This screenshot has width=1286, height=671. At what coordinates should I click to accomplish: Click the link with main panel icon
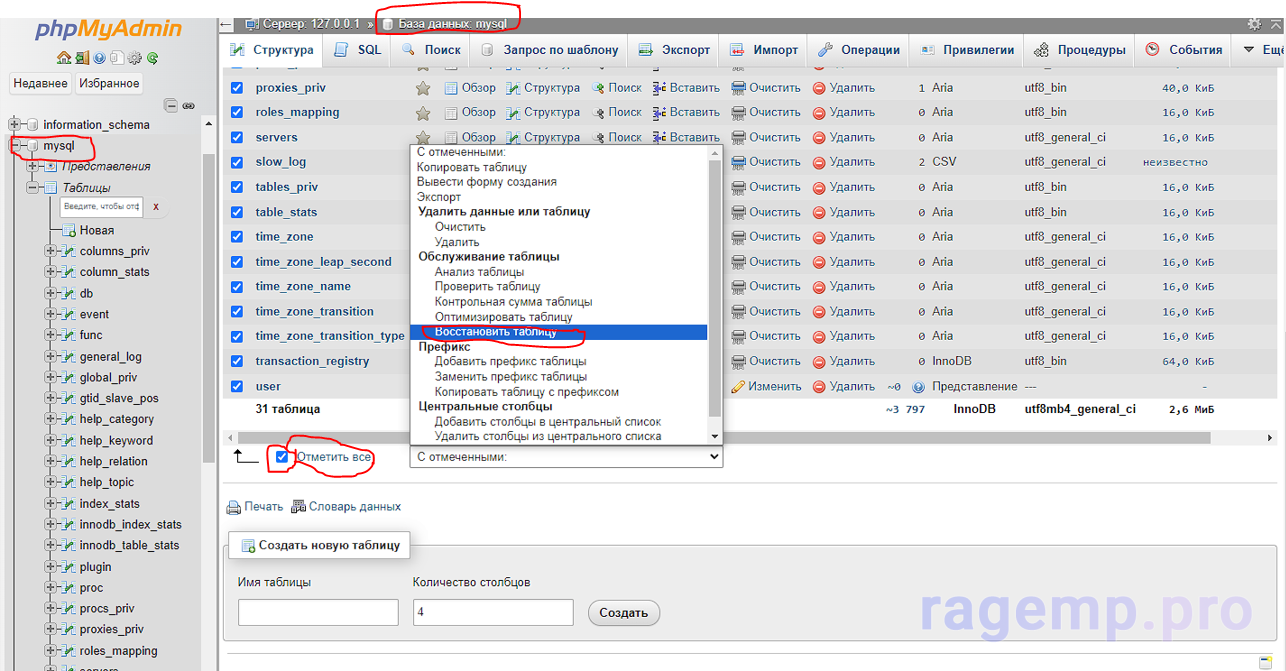pos(188,105)
